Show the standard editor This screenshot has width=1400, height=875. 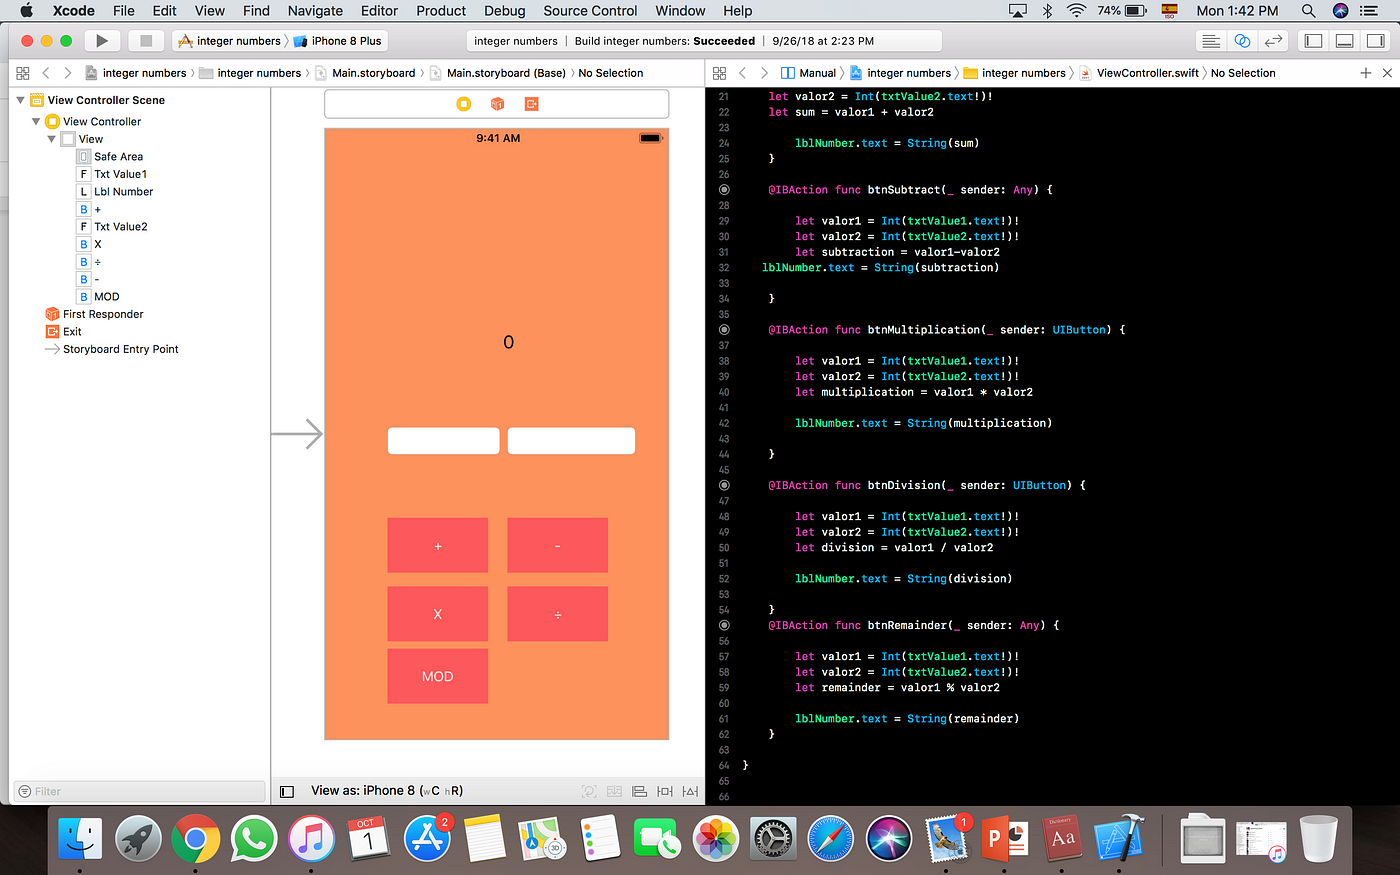(1211, 41)
